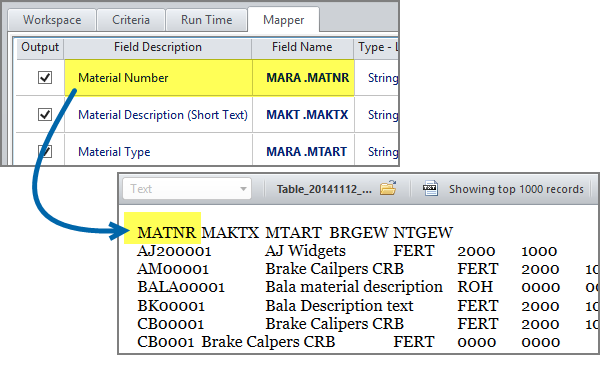Toggle Output checkbox for Material Description row
Screen dimensions: 600x365
(45, 114)
